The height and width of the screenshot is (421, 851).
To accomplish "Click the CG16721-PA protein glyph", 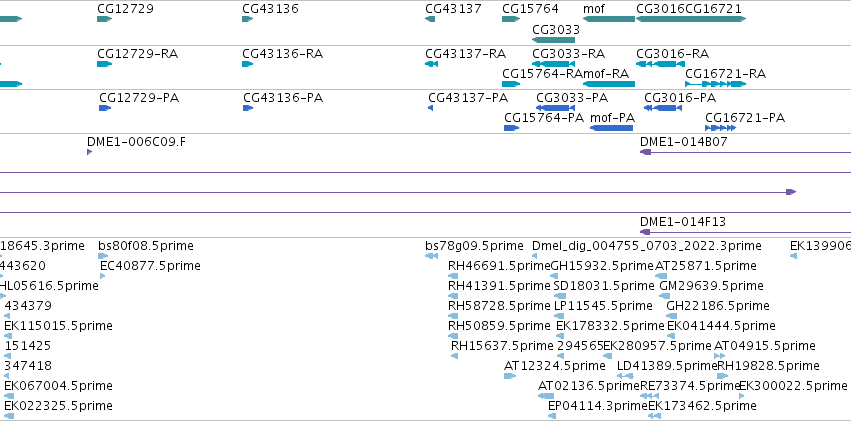I will 721,128.
